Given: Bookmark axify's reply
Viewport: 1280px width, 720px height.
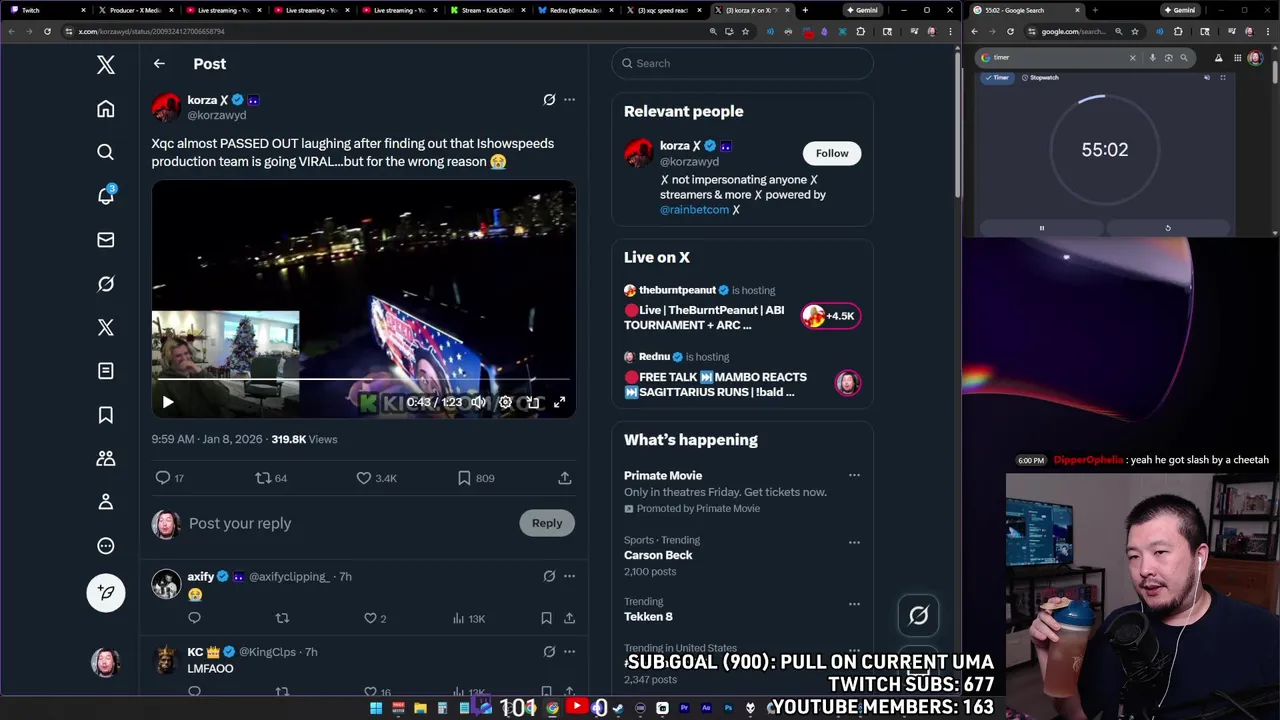Looking at the screenshot, I should 546,618.
